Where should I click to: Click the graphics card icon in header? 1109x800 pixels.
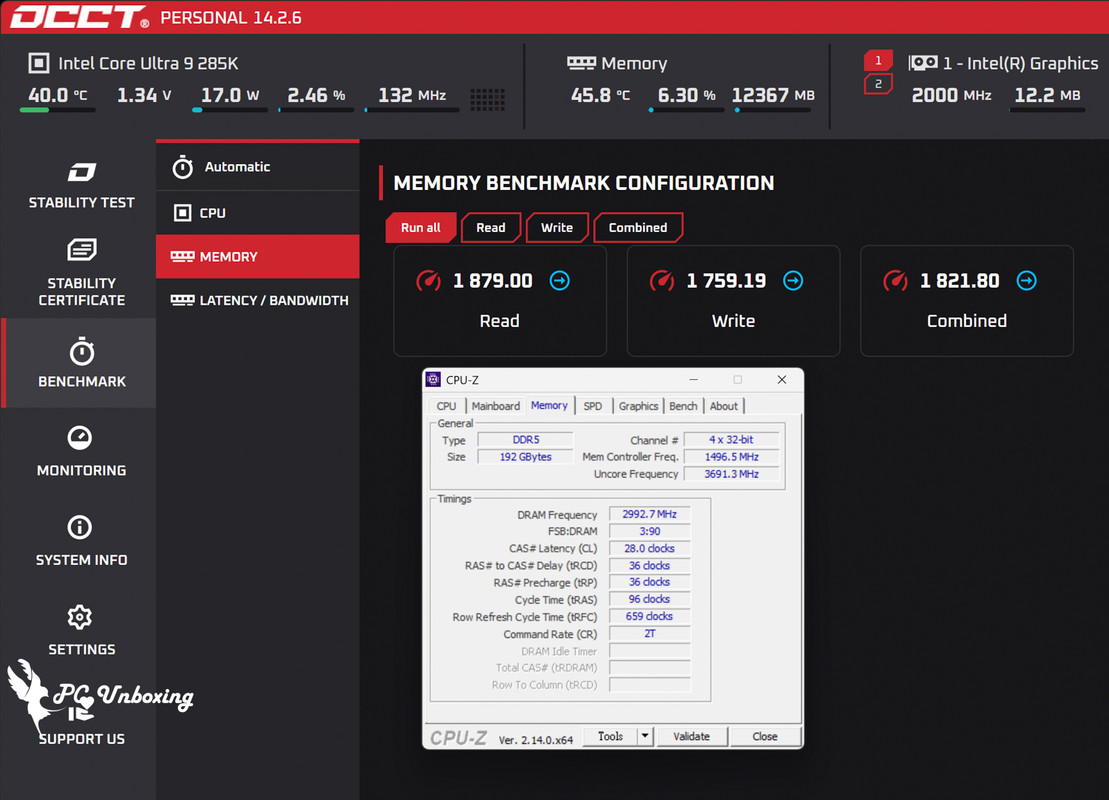(922, 63)
